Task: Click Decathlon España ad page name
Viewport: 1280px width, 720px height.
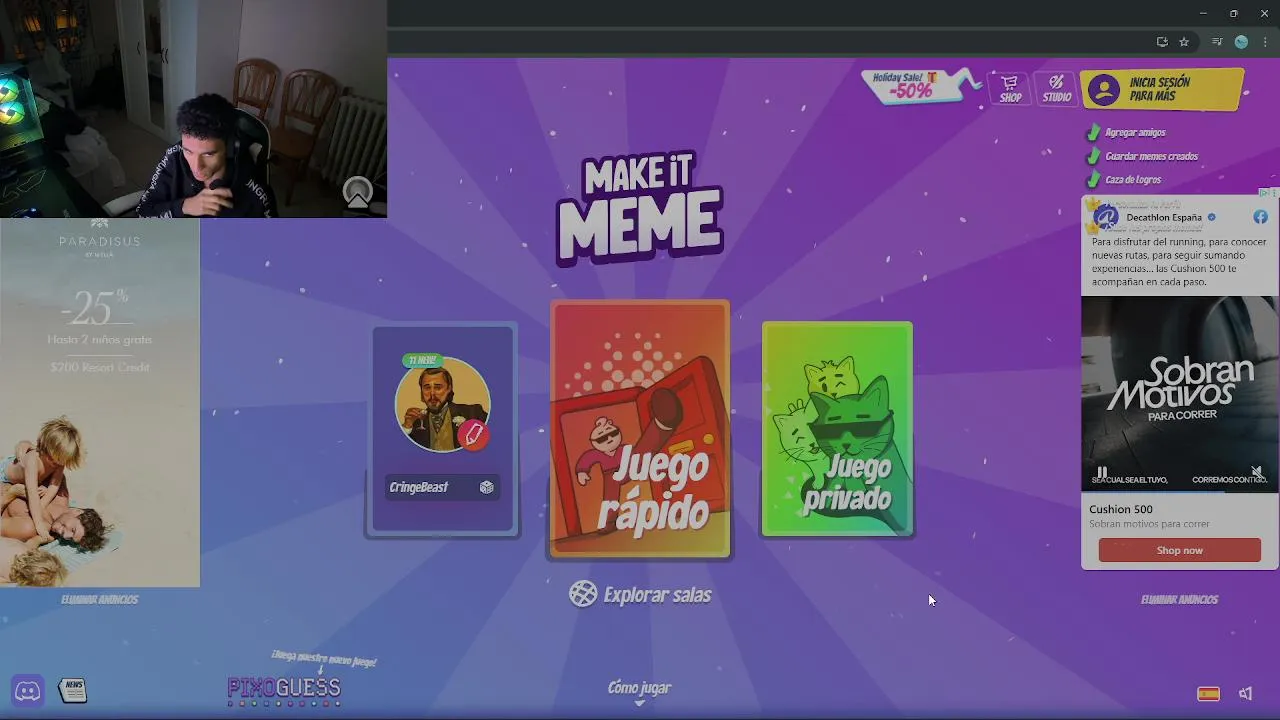Action: click(1164, 217)
